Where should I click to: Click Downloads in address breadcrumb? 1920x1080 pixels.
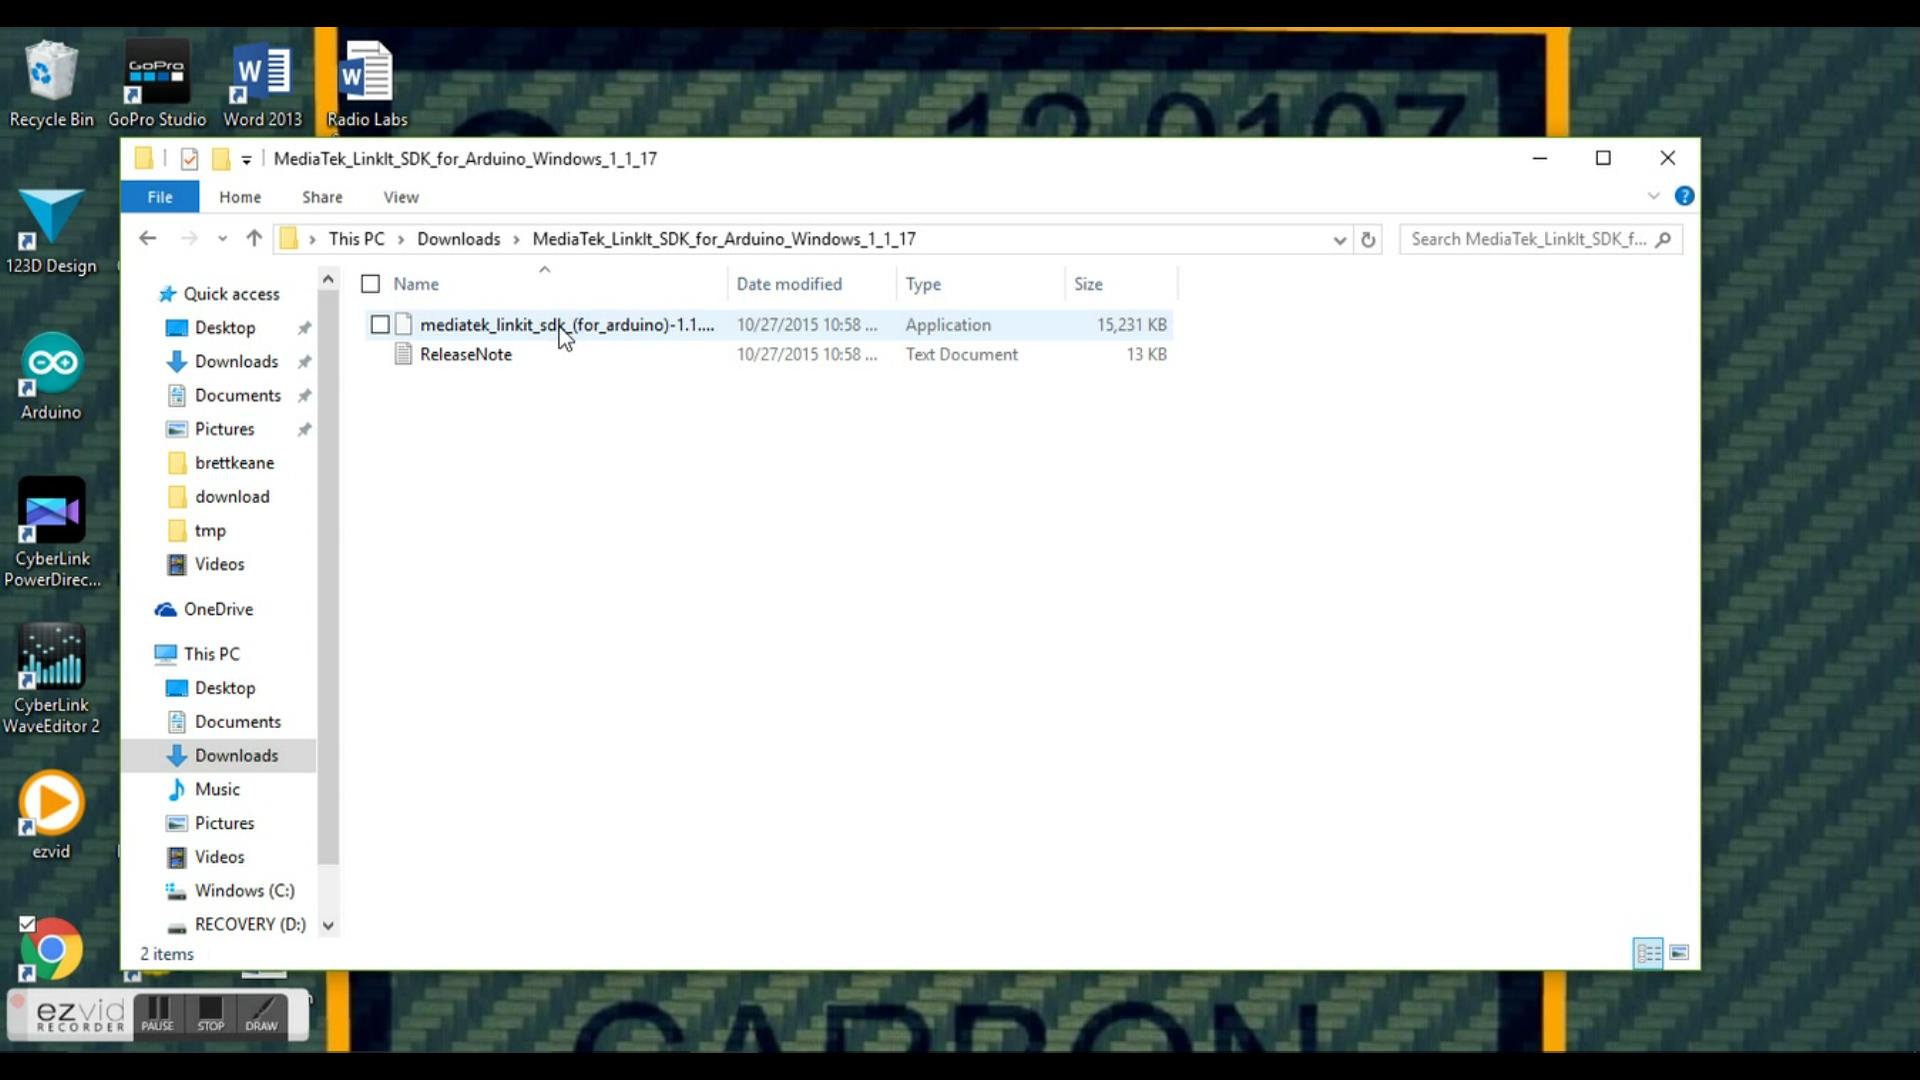coord(458,239)
